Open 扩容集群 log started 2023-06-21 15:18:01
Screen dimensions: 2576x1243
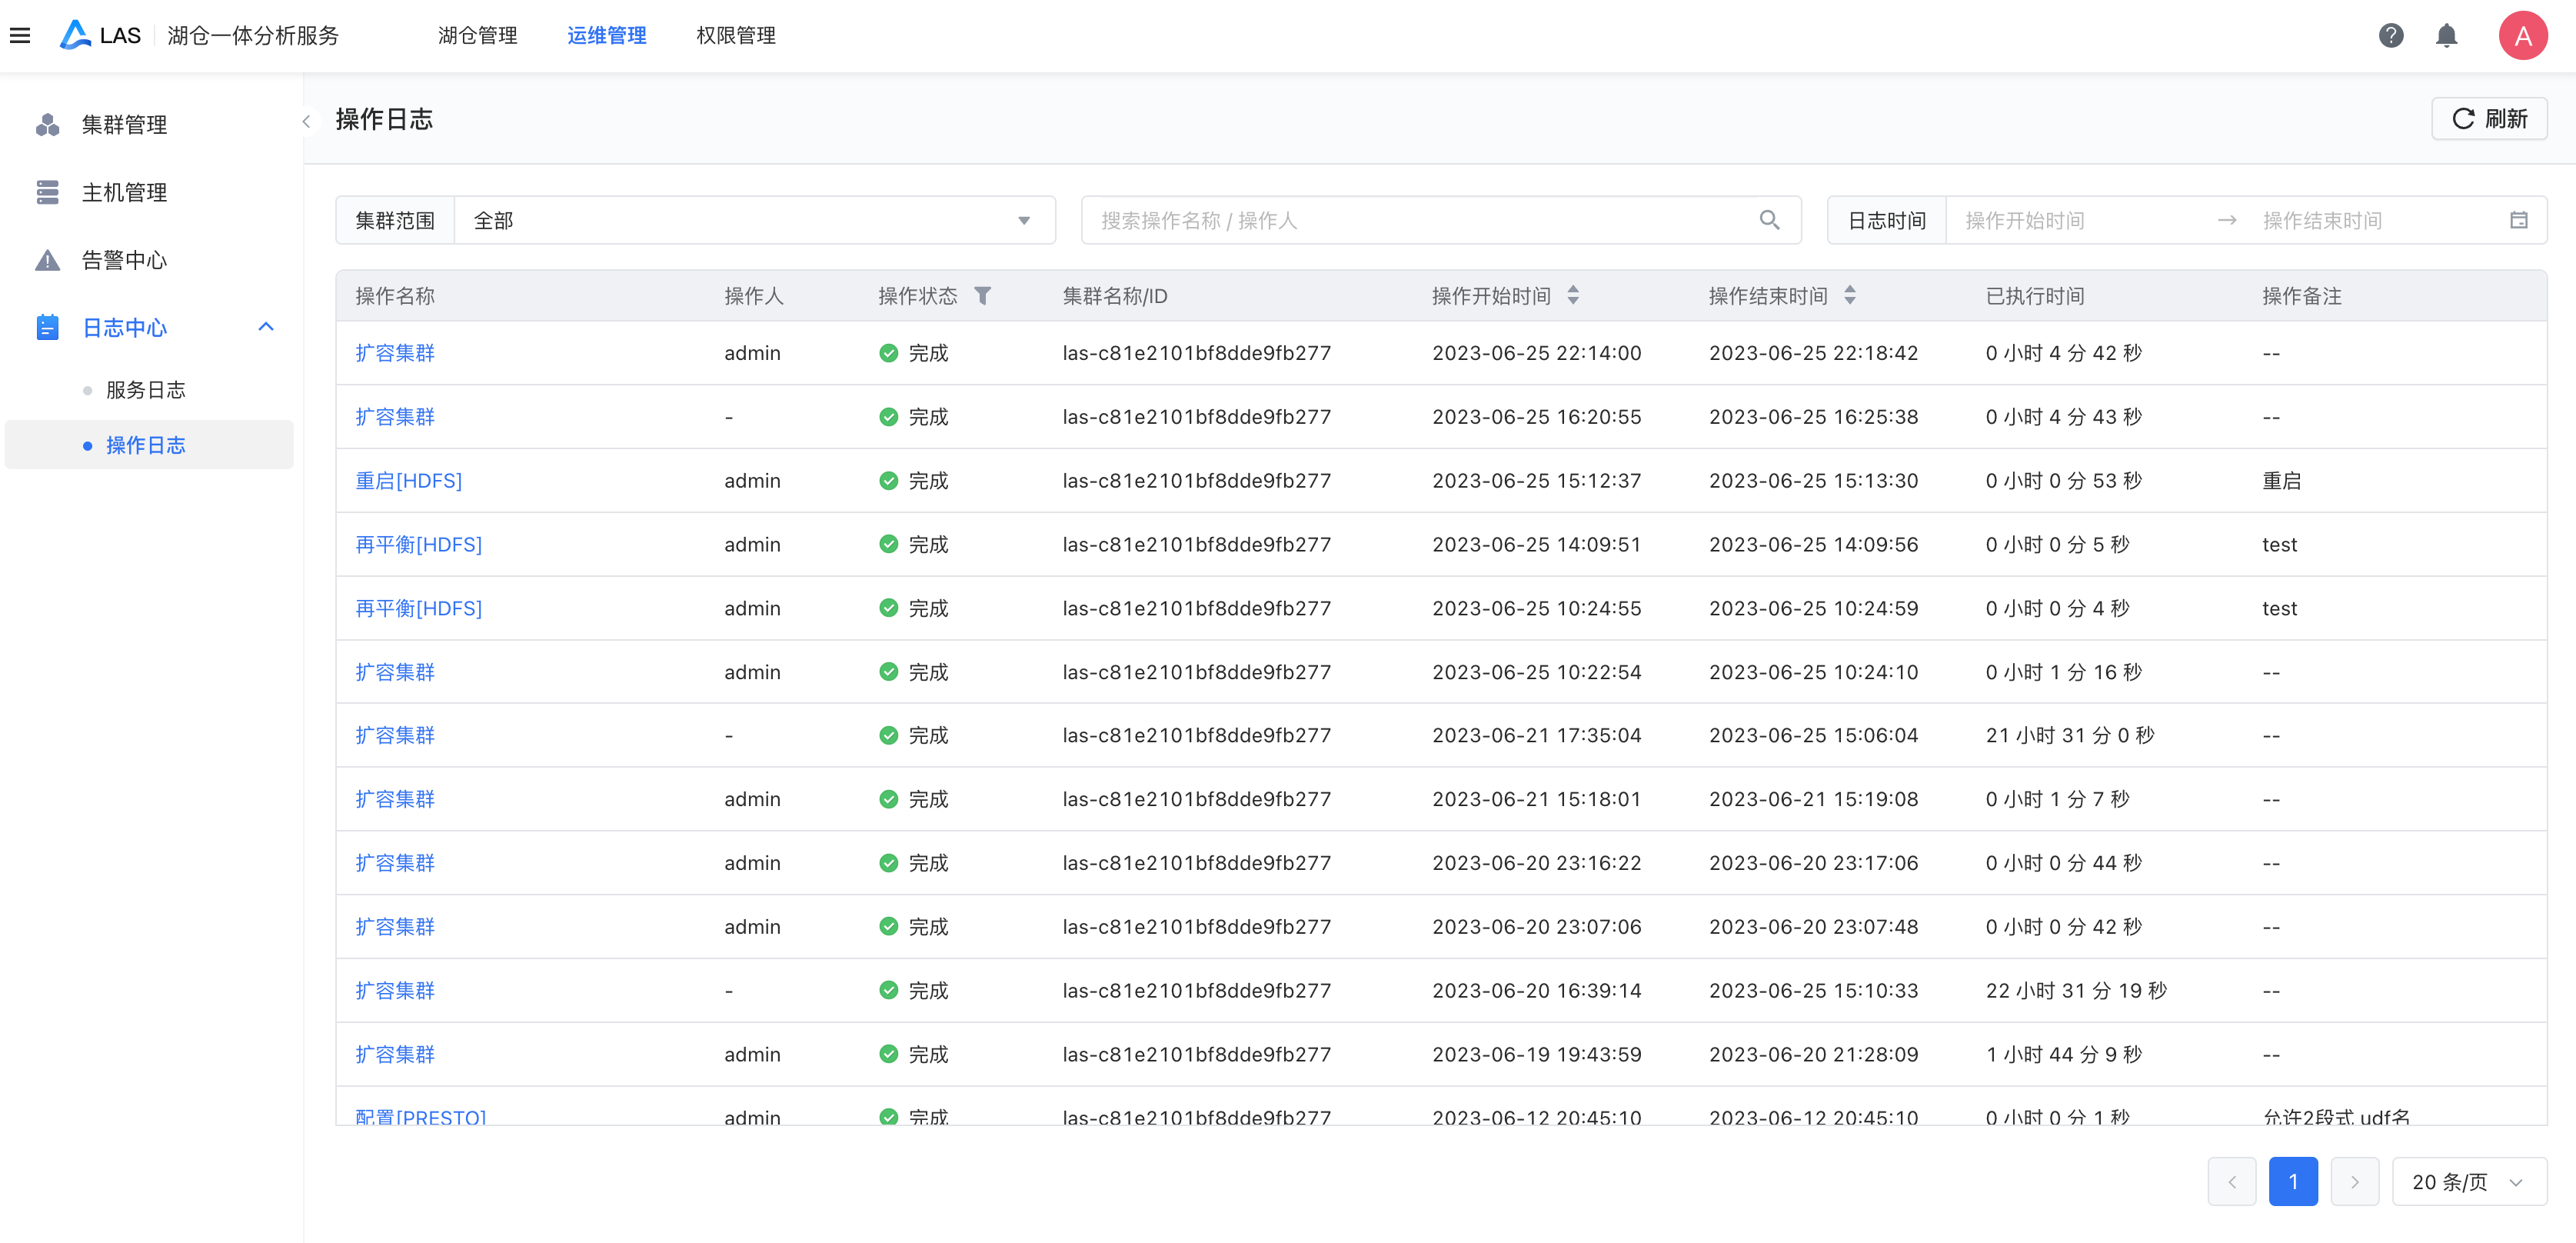[x=395, y=800]
